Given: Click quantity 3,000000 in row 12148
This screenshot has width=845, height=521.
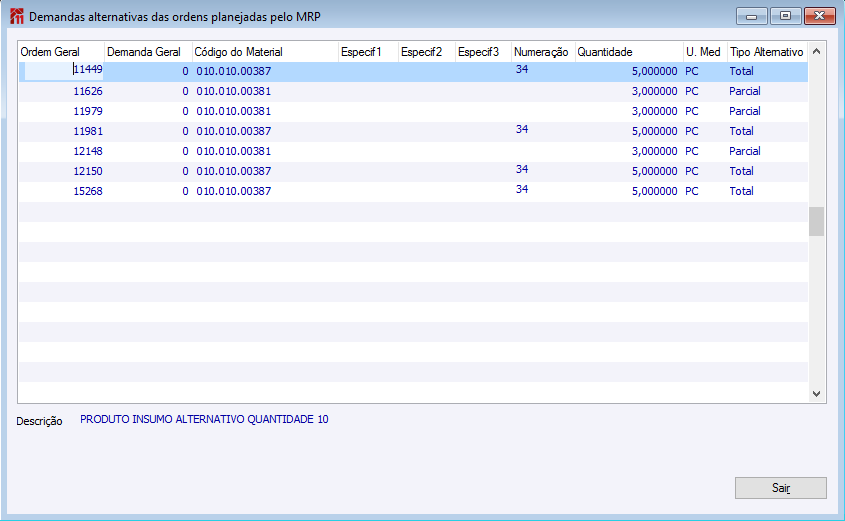Looking at the screenshot, I should [654, 151].
